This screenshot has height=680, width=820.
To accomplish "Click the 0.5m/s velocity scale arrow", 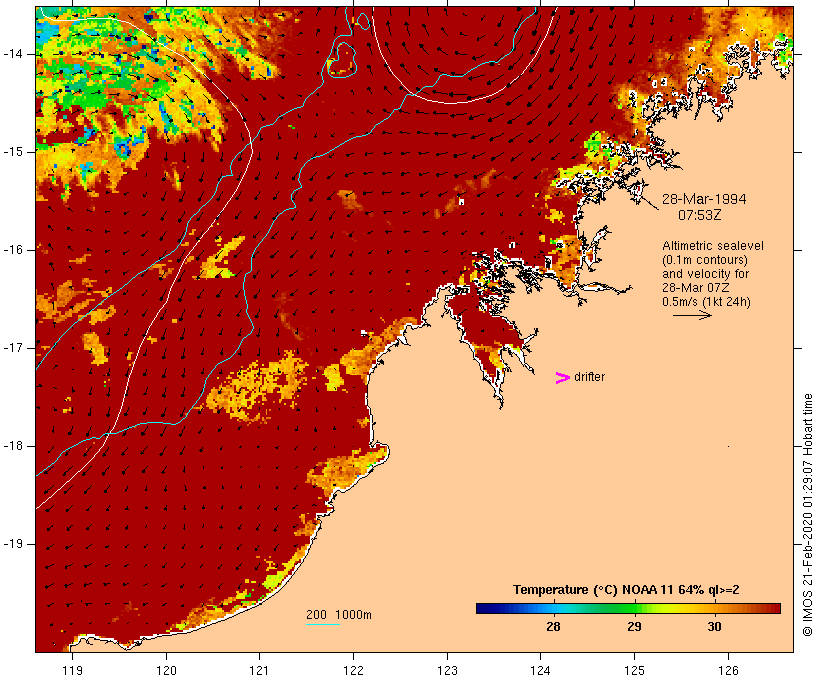I will click(692, 315).
